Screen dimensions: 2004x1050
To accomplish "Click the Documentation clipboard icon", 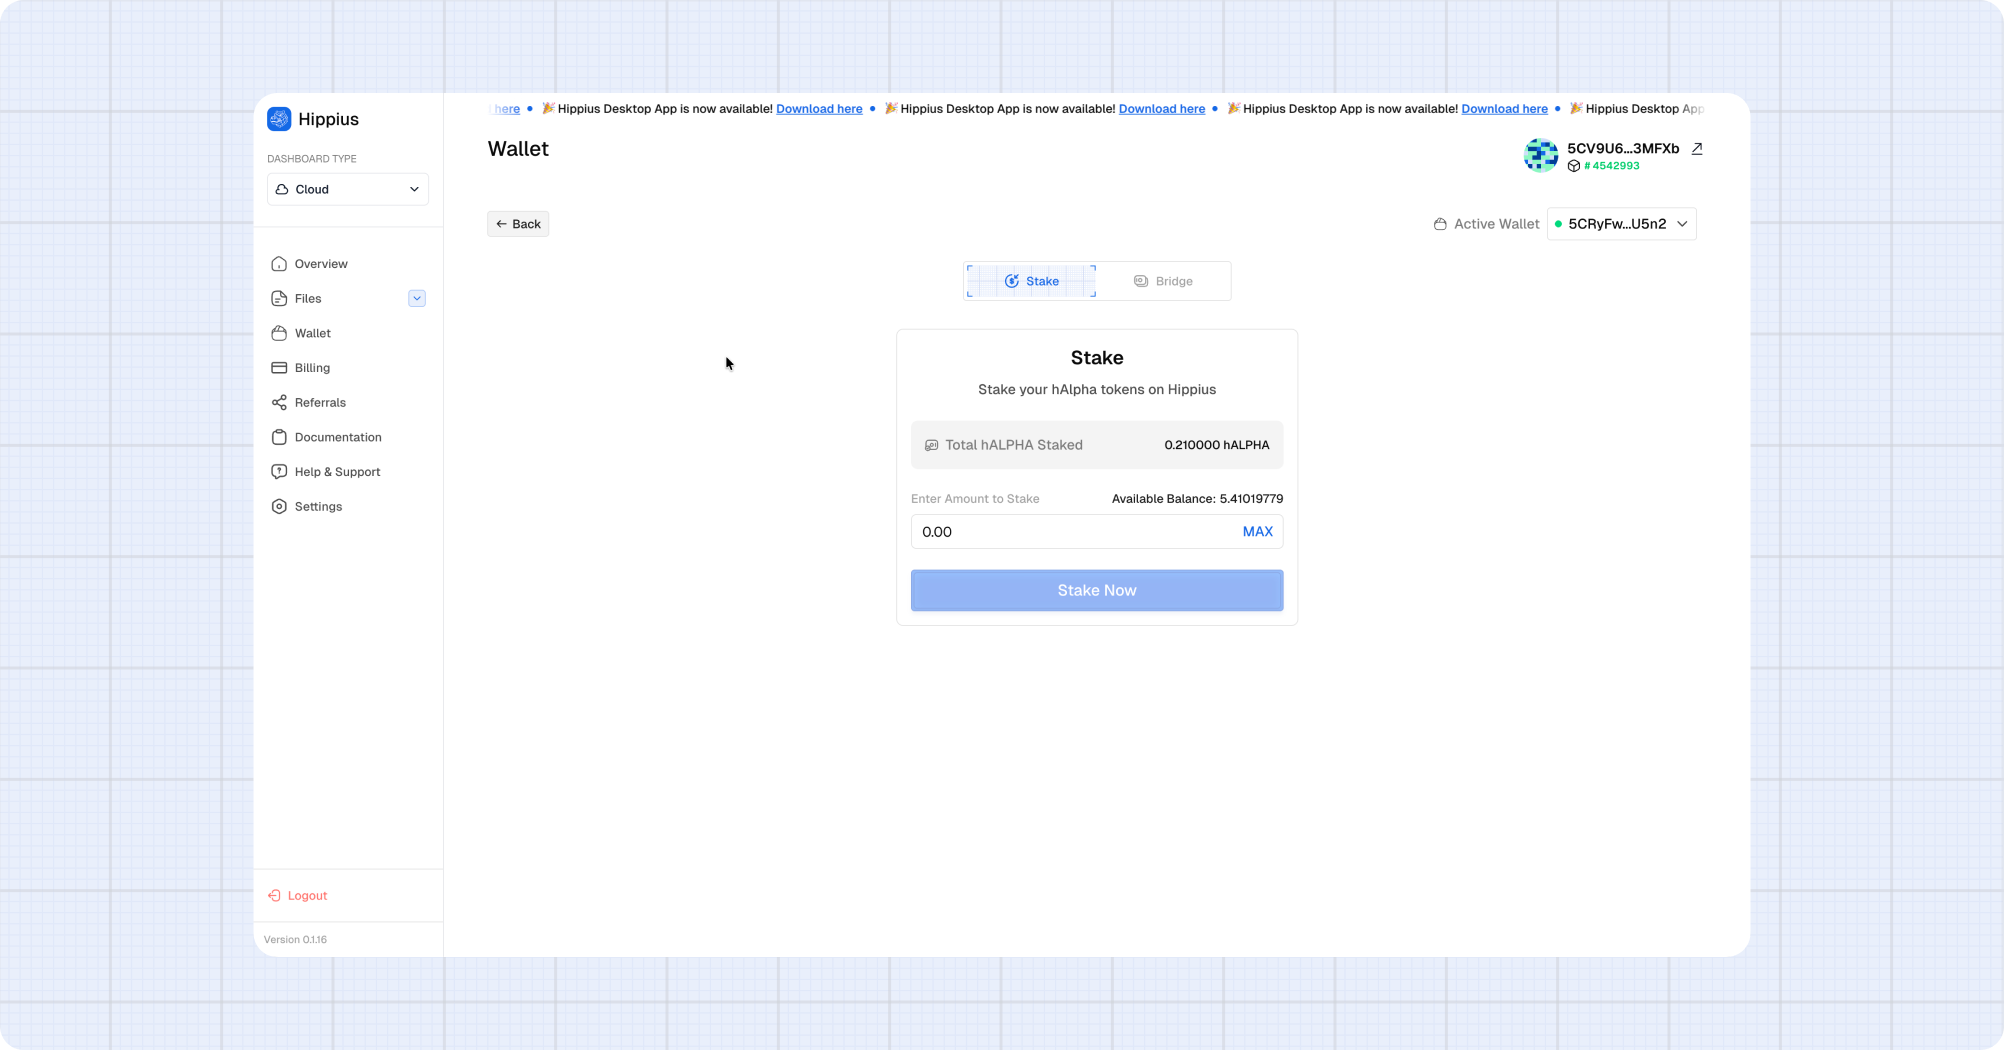I will tap(279, 437).
